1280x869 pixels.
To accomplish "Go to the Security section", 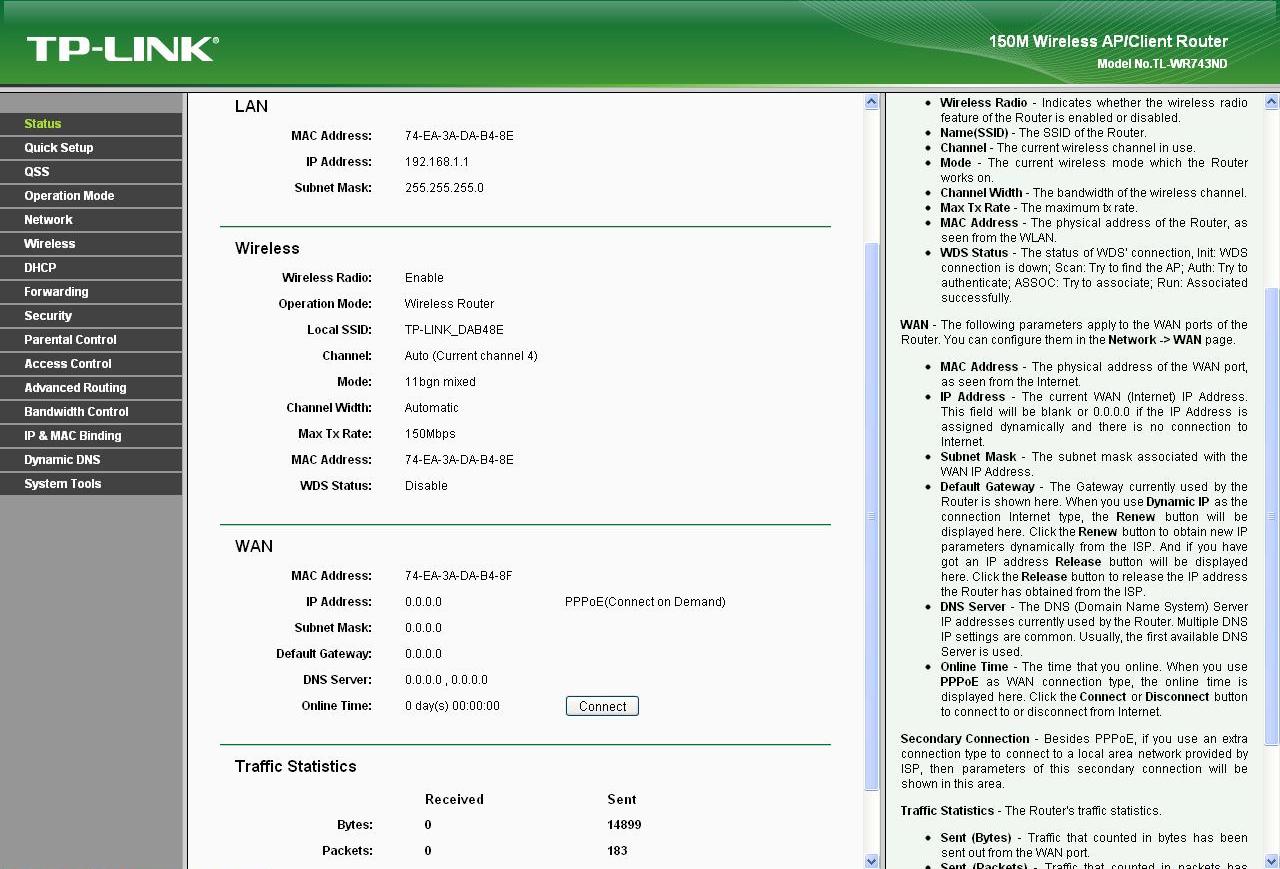I will tap(91, 316).
